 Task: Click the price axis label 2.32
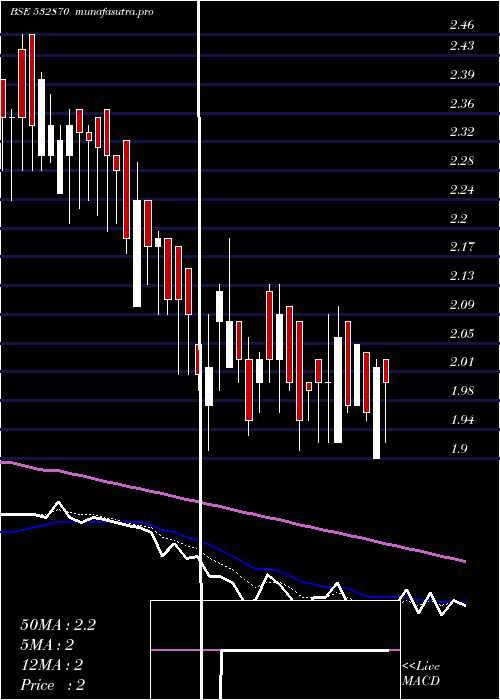(462, 132)
